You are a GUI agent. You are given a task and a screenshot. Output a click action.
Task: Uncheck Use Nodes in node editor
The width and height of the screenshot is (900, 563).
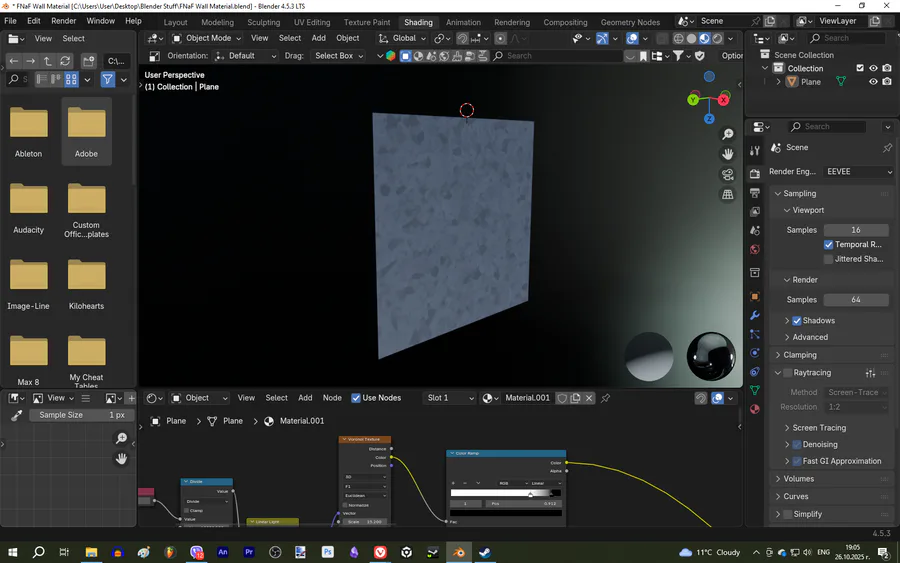[356, 398]
